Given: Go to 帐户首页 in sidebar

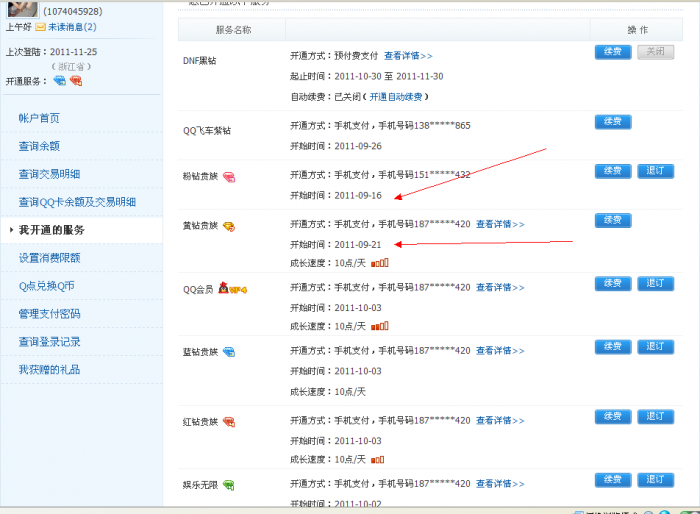Looking at the screenshot, I should [39, 118].
